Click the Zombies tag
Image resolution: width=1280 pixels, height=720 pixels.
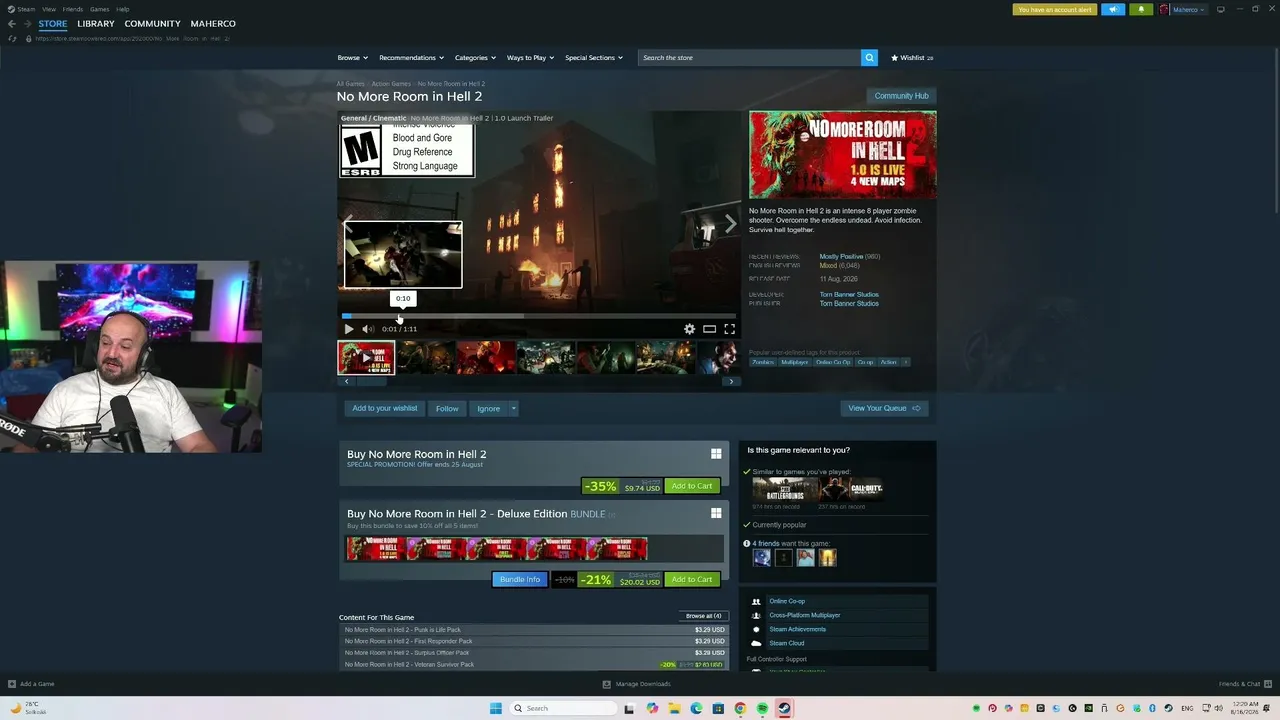click(x=763, y=362)
